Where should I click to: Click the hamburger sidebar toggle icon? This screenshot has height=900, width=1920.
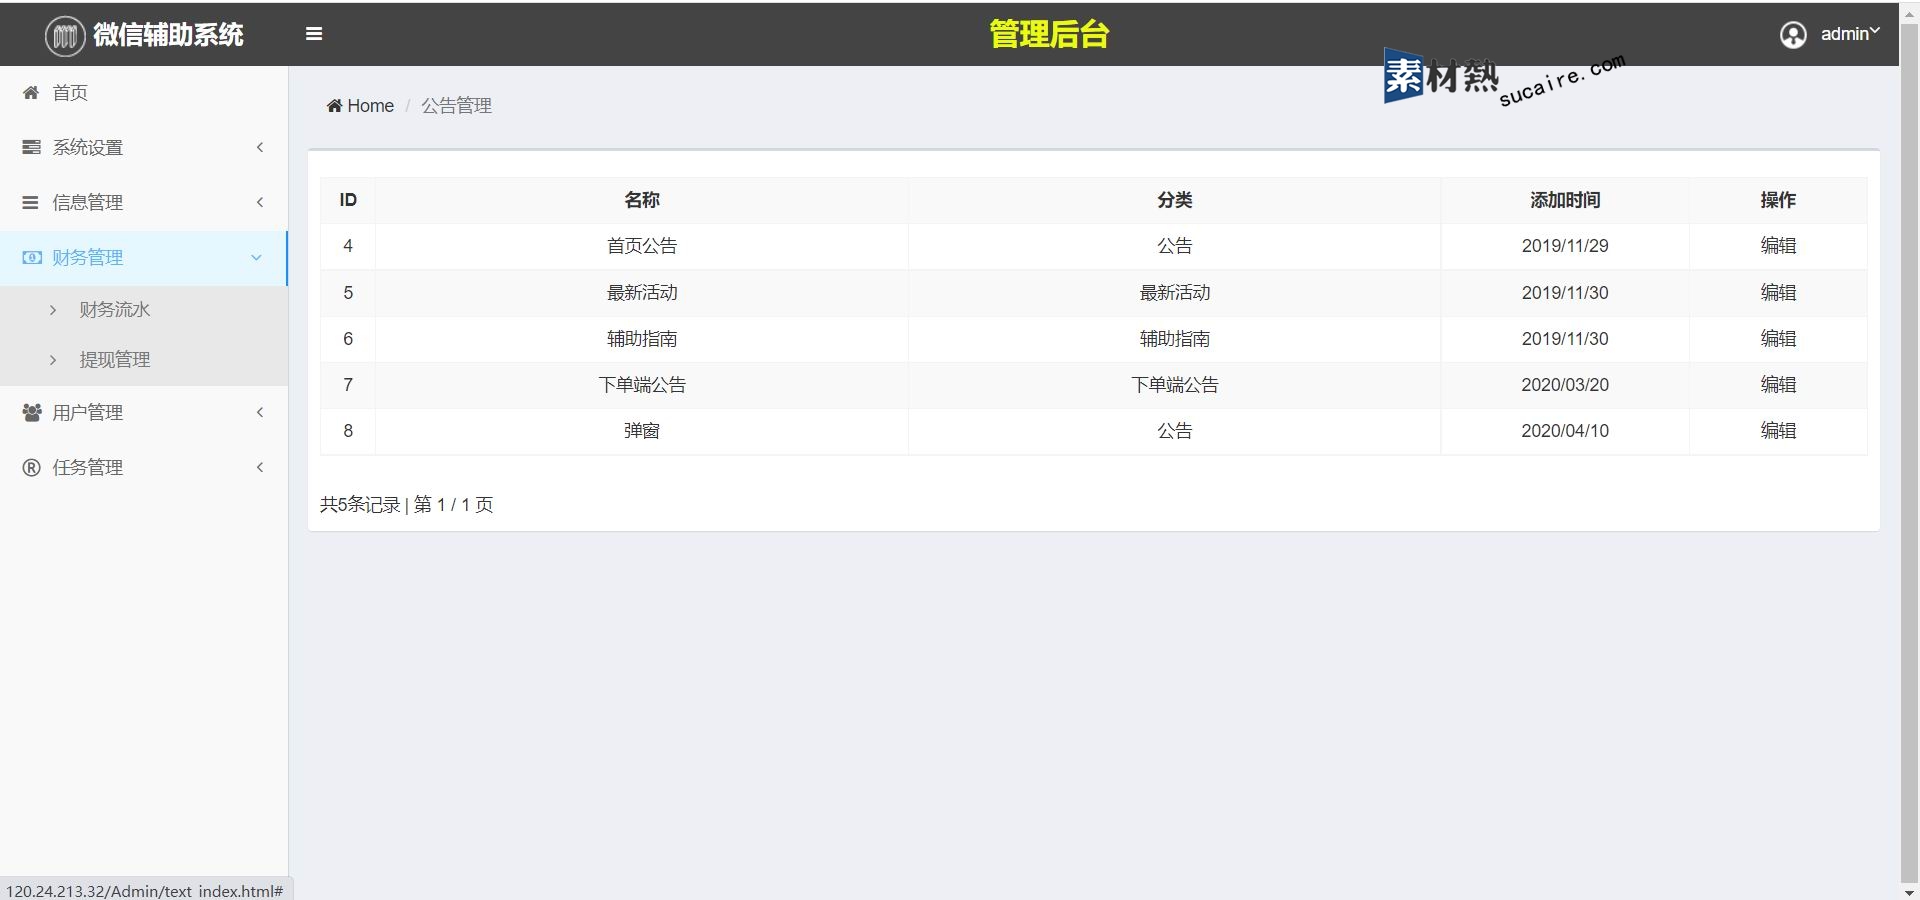click(314, 34)
